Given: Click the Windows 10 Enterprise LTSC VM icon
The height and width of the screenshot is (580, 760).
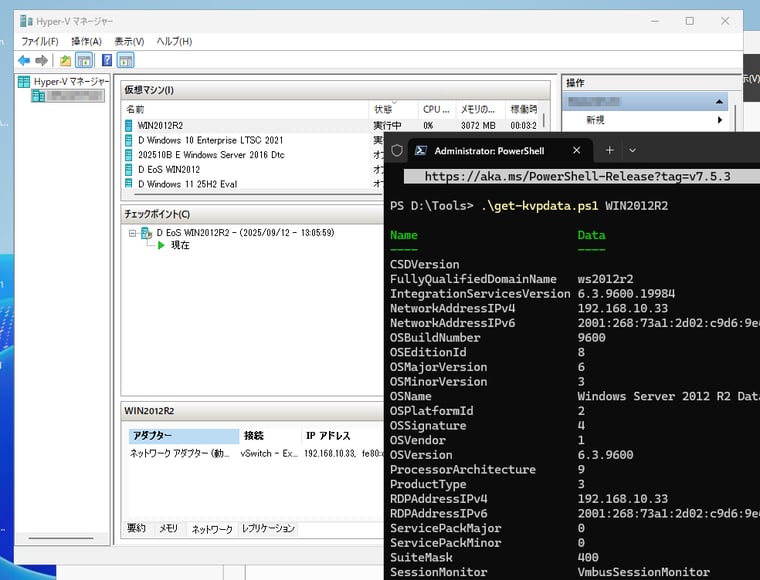Looking at the screenshot, I should 128,141.
